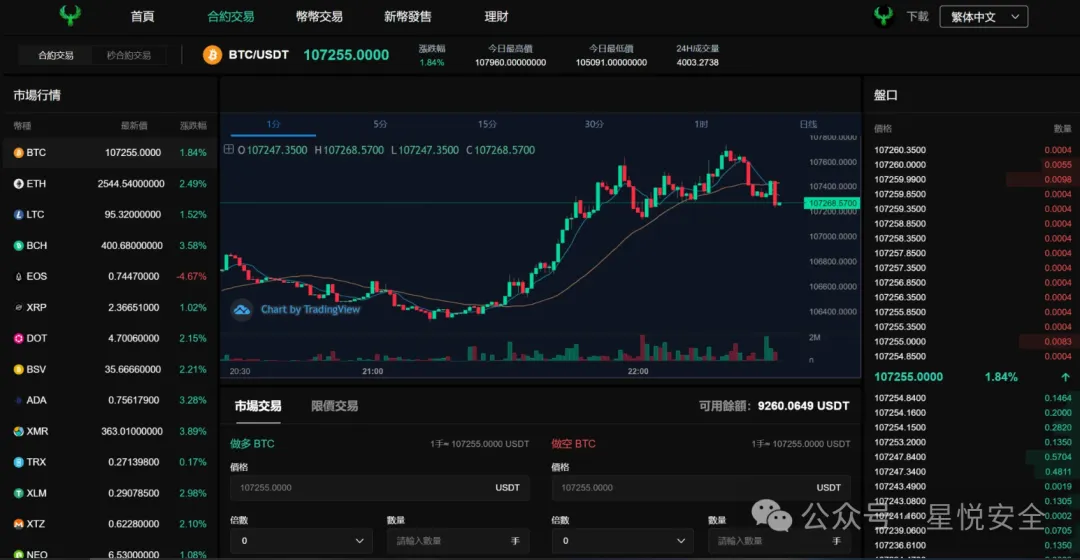Viewport: 1080px width, 560px height.
Task: Open the 理財 menu item
Action: 496,17
